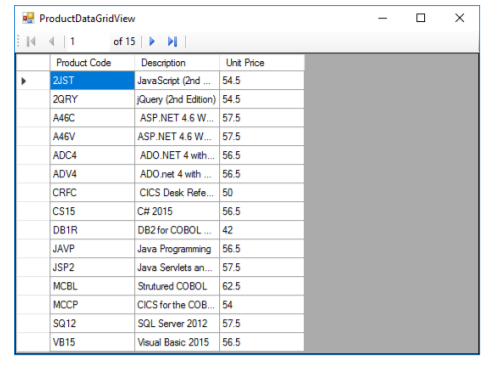Click the 'of 15' record count label

coord(124,42)
